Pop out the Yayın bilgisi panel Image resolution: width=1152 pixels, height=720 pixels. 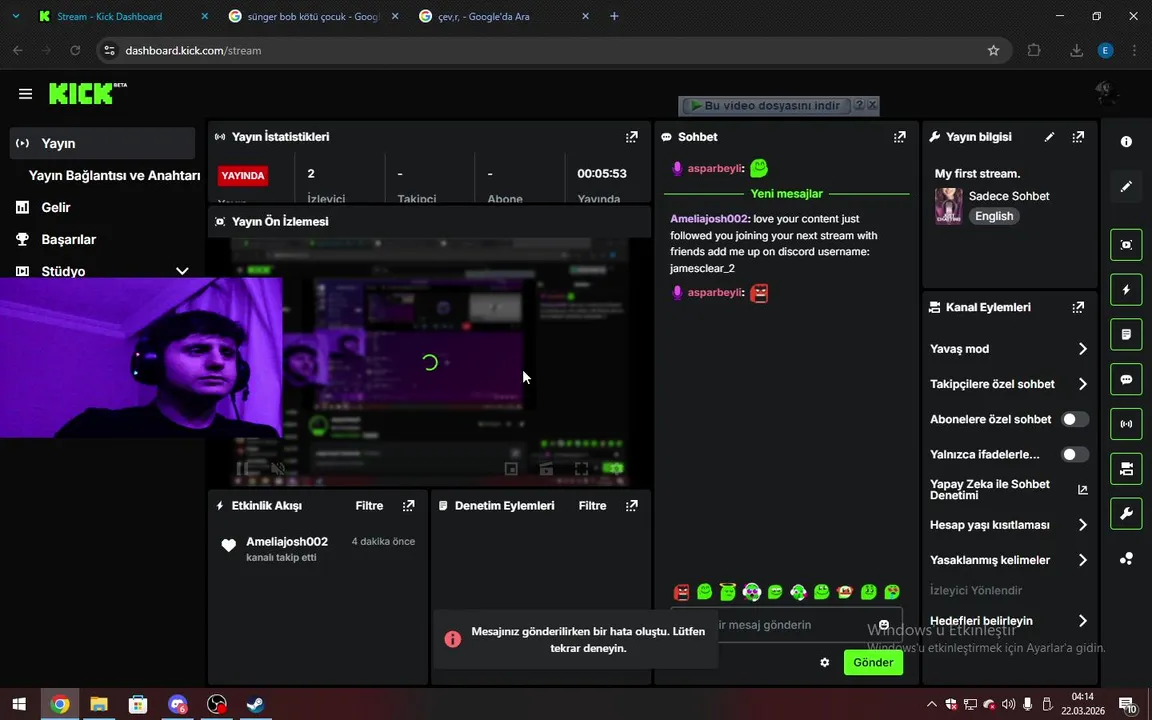point(1078,137)
